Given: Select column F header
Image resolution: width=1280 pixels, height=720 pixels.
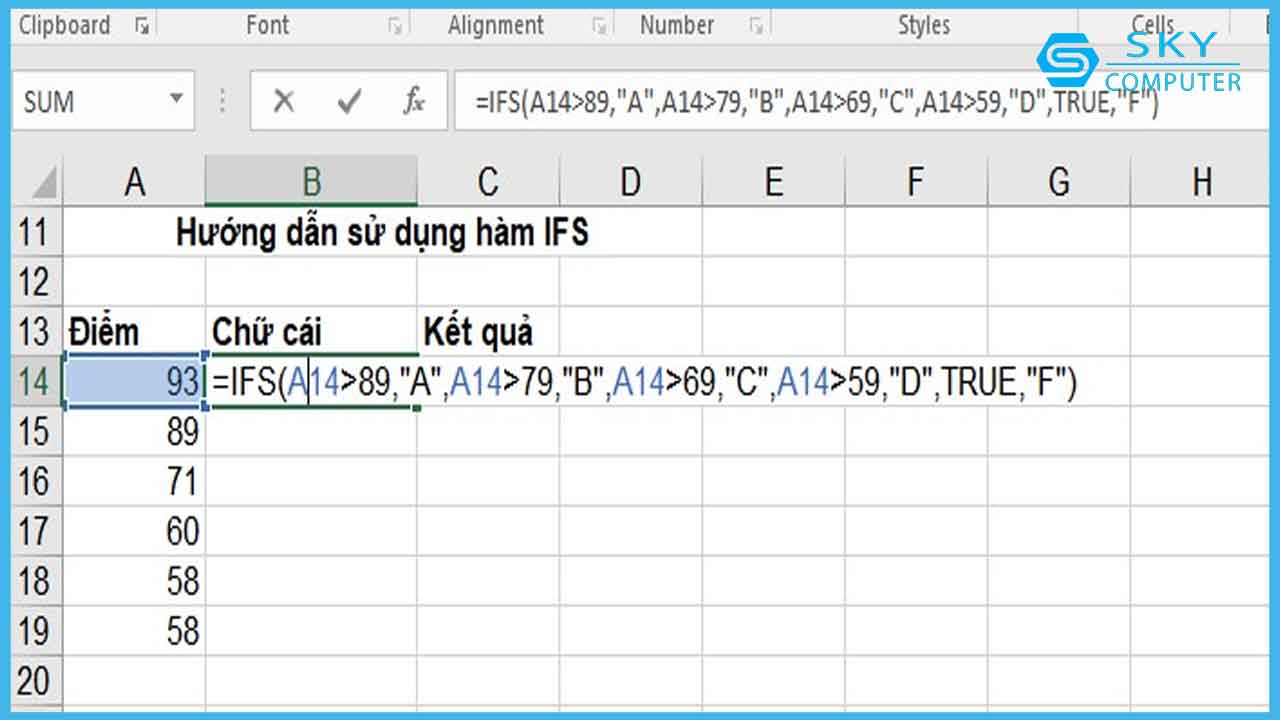Looking at the screenshot, I should pos(915,182).
